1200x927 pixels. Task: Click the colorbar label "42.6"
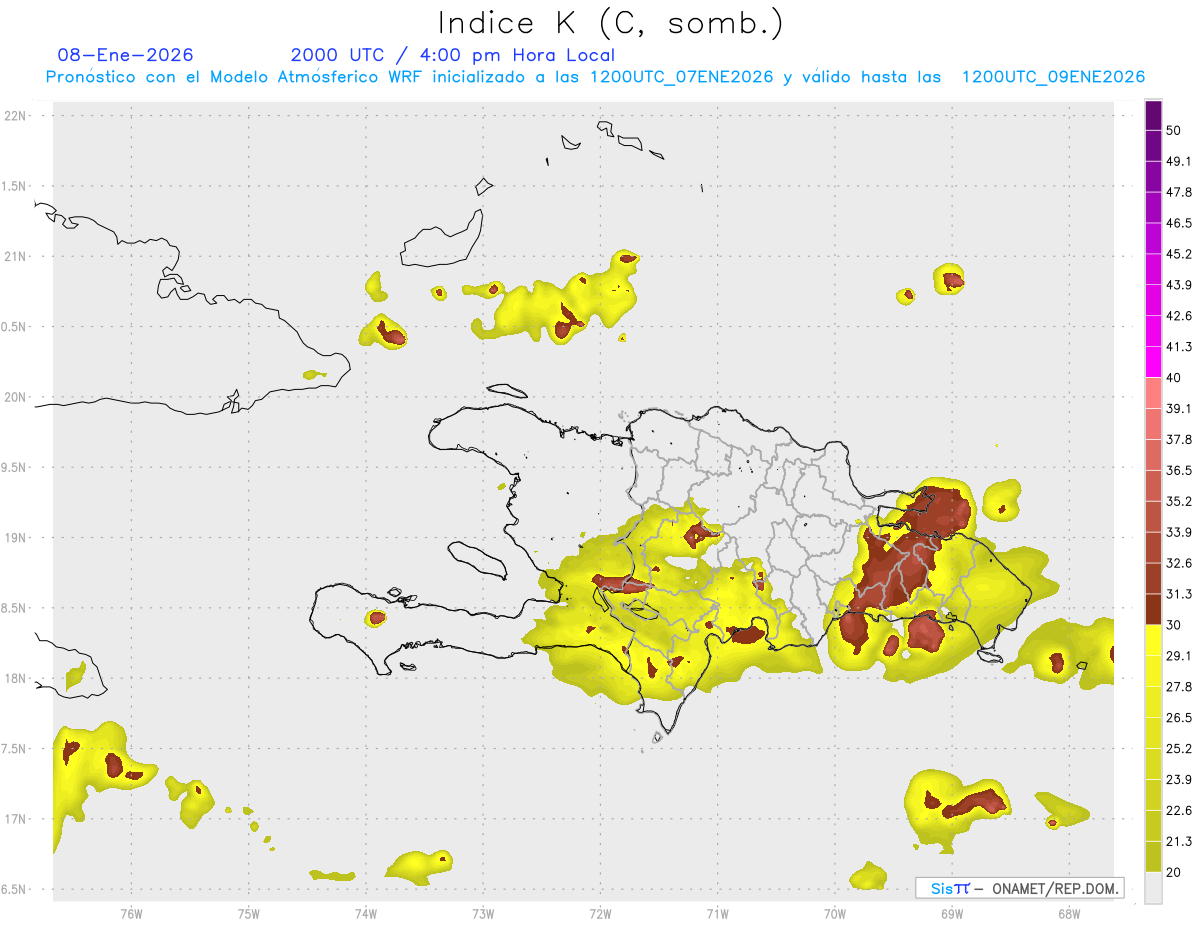coord(1179,316)
